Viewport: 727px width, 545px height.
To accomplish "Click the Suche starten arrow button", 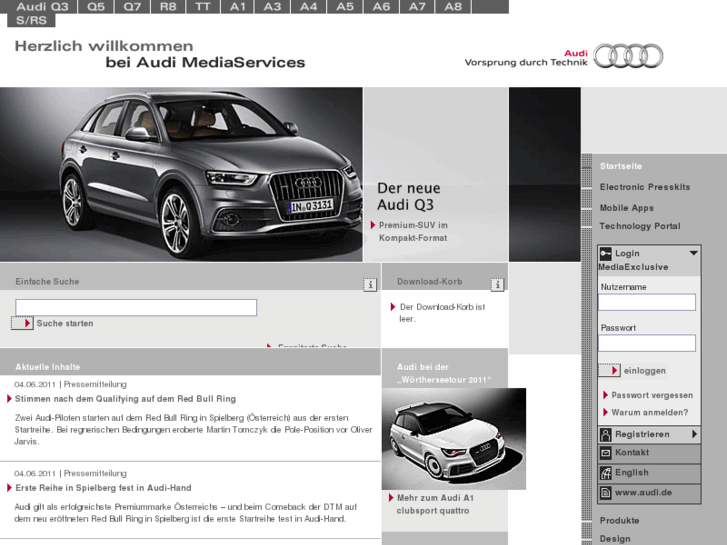I will 22,323.
